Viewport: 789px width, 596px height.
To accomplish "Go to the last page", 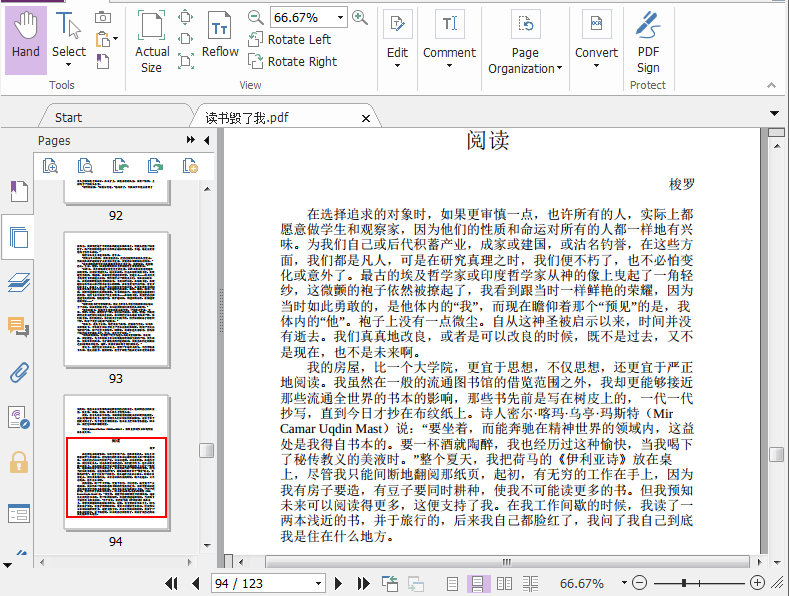I will tap(363, 583).
